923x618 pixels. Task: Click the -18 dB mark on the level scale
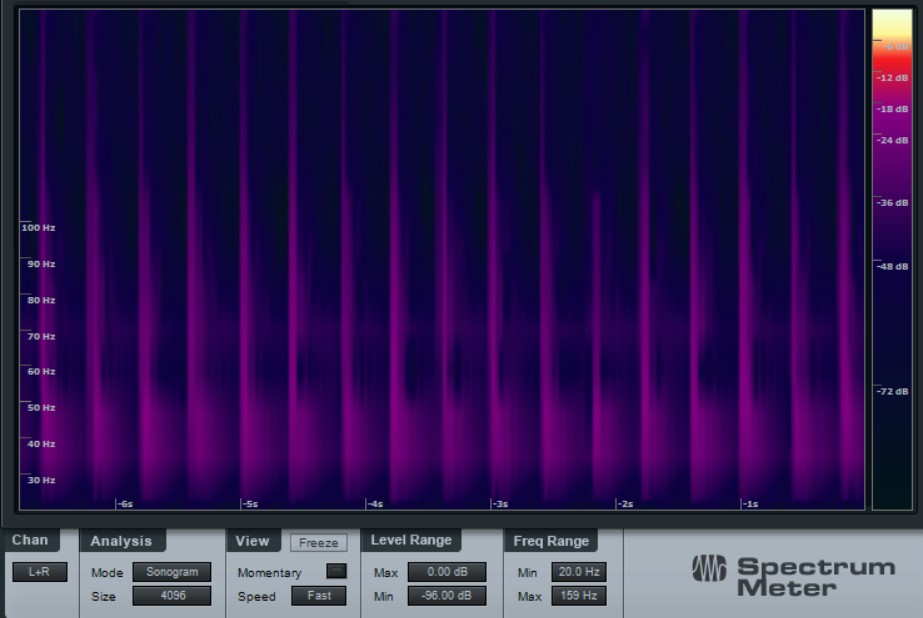click(892, 109)
